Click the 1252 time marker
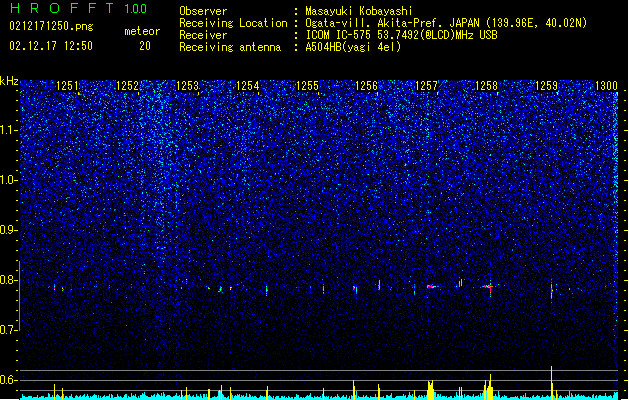Viewport: 629px width, 400px height. pos(127,86)
